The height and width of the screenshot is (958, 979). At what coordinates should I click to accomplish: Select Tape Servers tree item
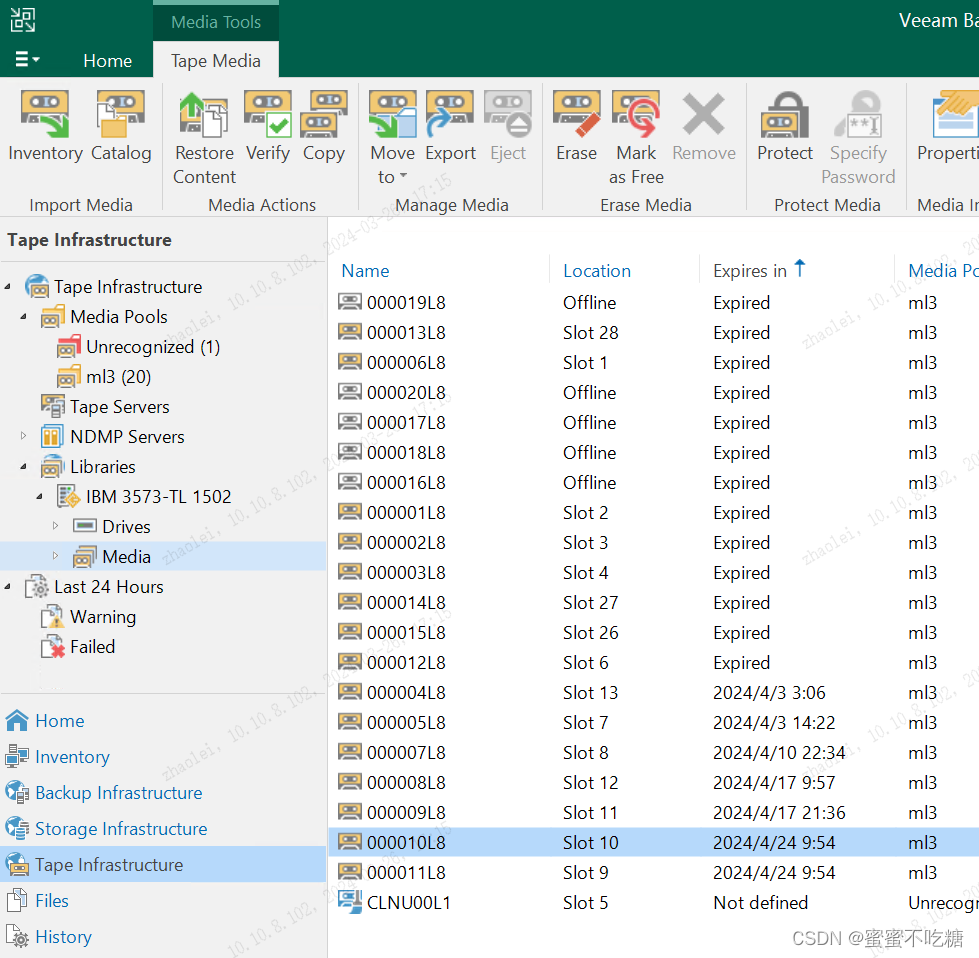(119, 407)
